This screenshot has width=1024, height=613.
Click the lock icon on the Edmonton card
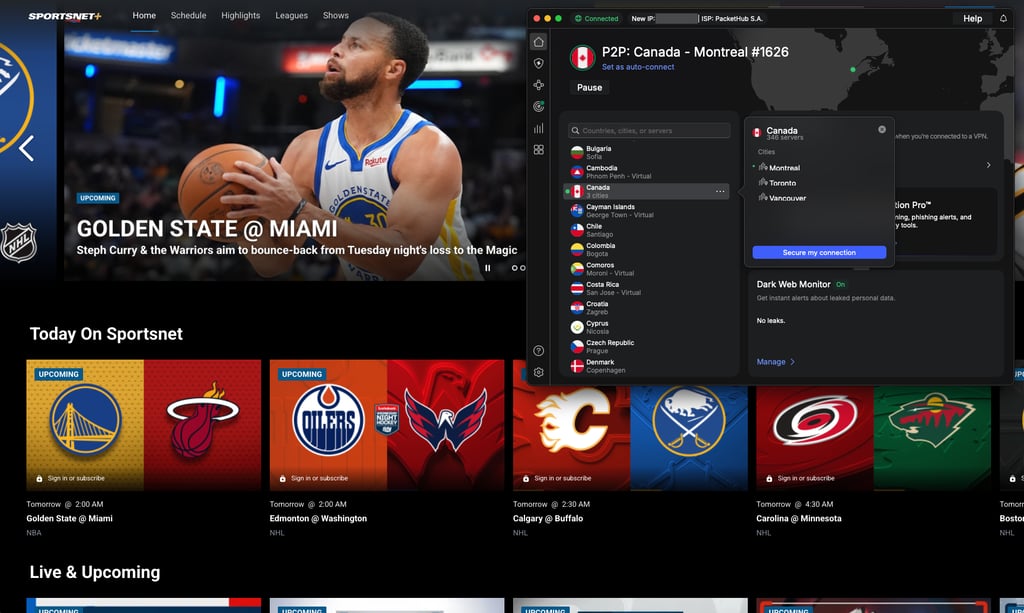[282, 479]
